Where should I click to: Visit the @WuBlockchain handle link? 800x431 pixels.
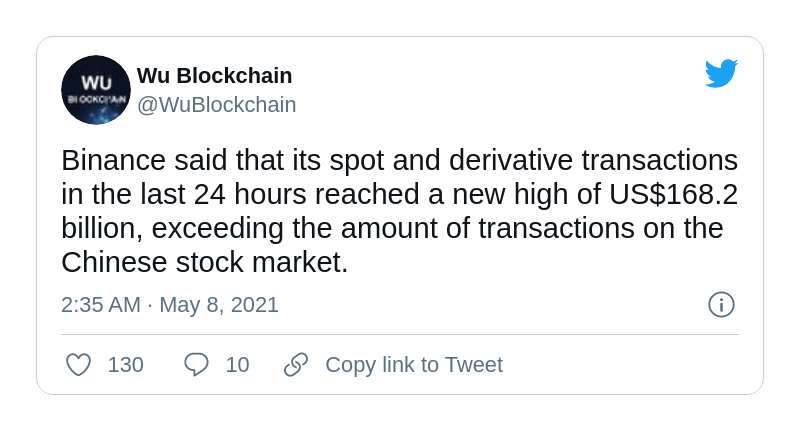click(216, 105)
